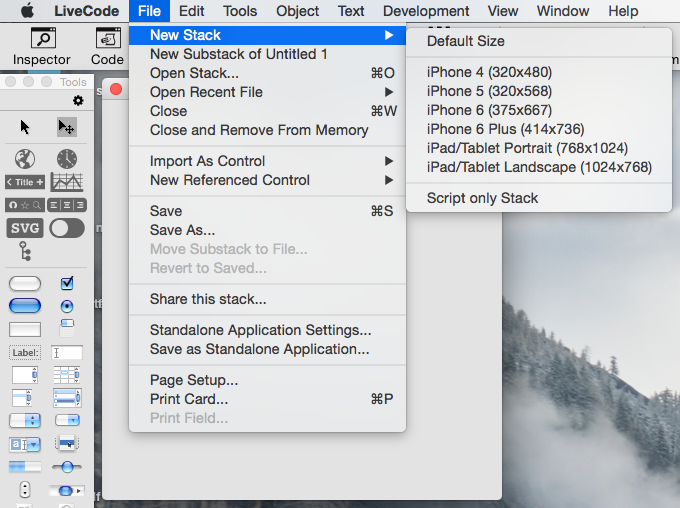Select the Edit (pointer) tool

[x=67, y=127]
